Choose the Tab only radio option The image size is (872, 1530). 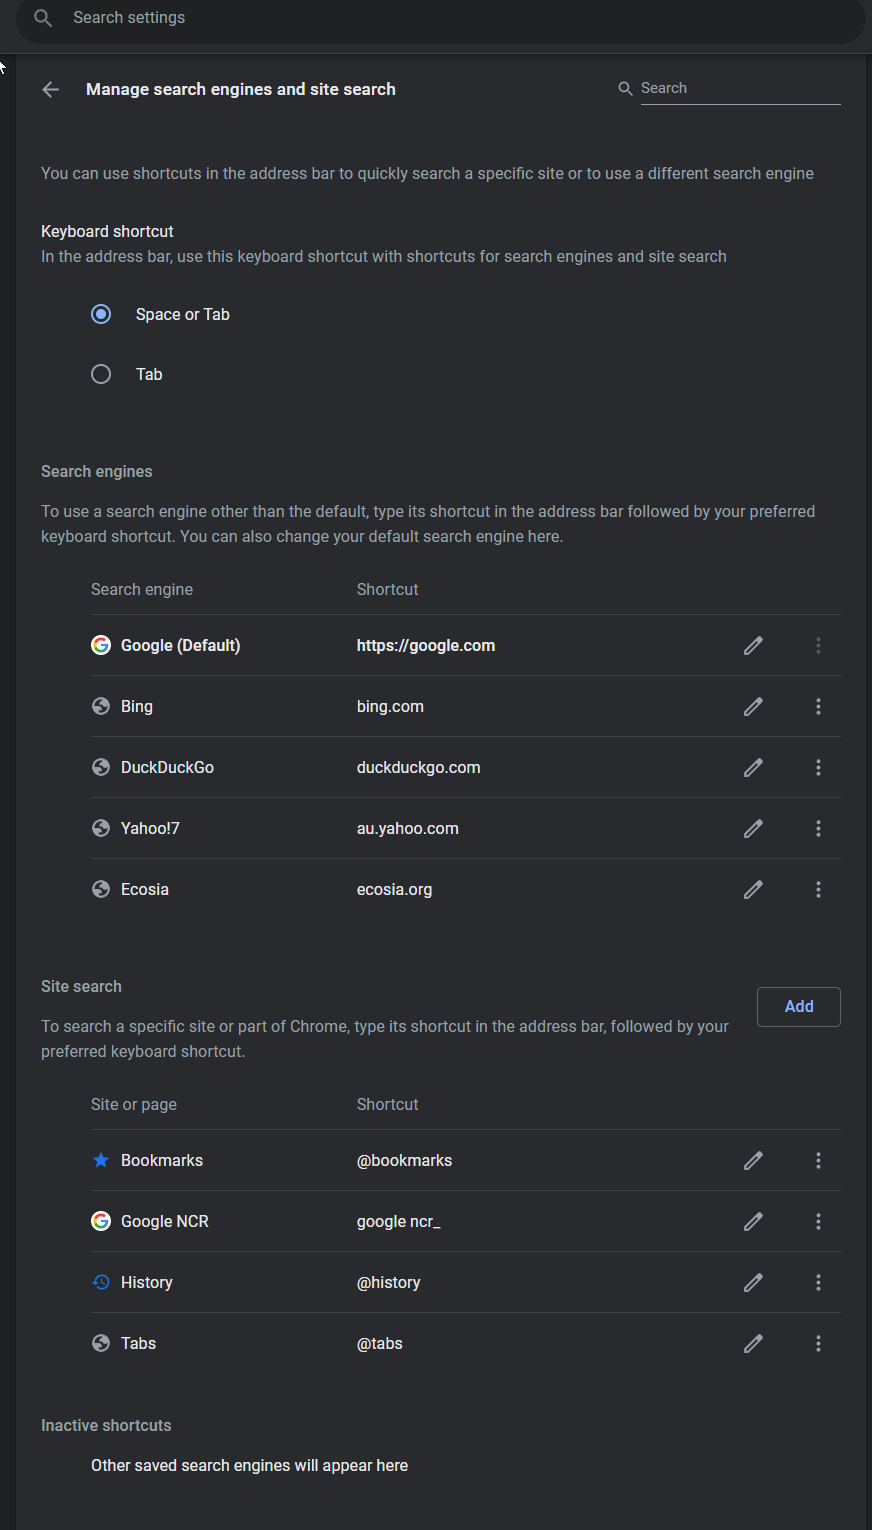pyautogui.click(x=101, y=374)
